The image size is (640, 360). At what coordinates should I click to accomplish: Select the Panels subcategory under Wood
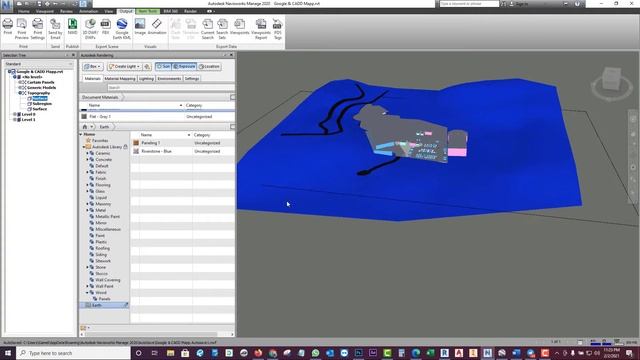click(x=104, y=299)
